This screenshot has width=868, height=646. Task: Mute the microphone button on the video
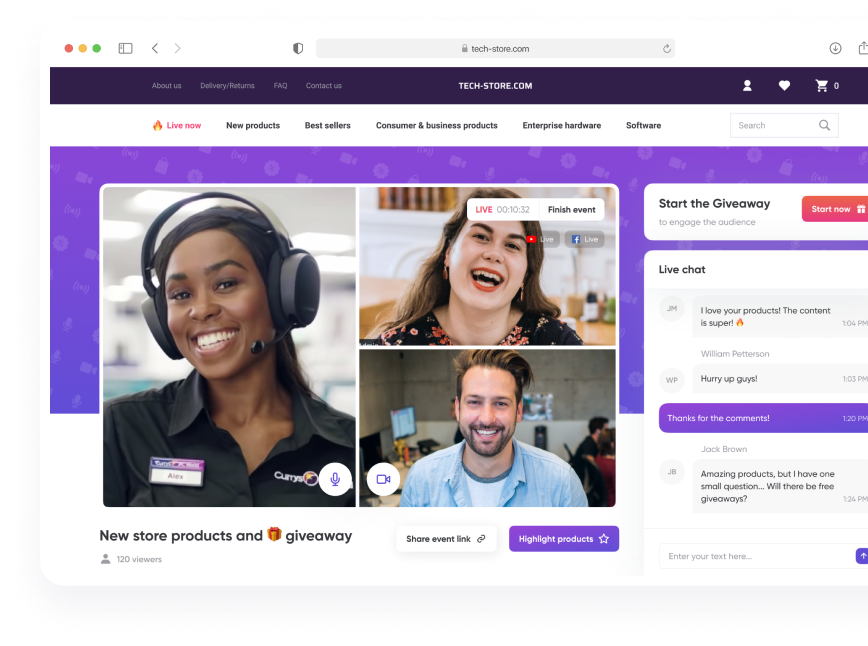coord(335,479)
